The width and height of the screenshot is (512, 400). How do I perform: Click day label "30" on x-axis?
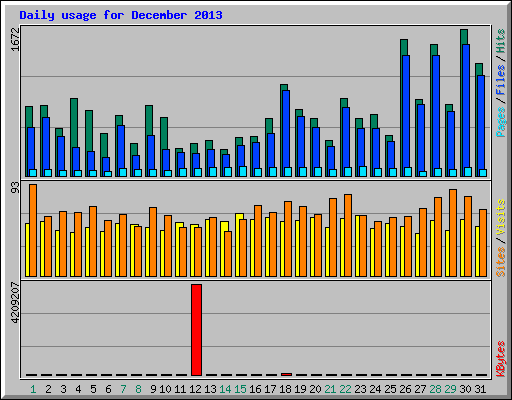tap(465, 389)
